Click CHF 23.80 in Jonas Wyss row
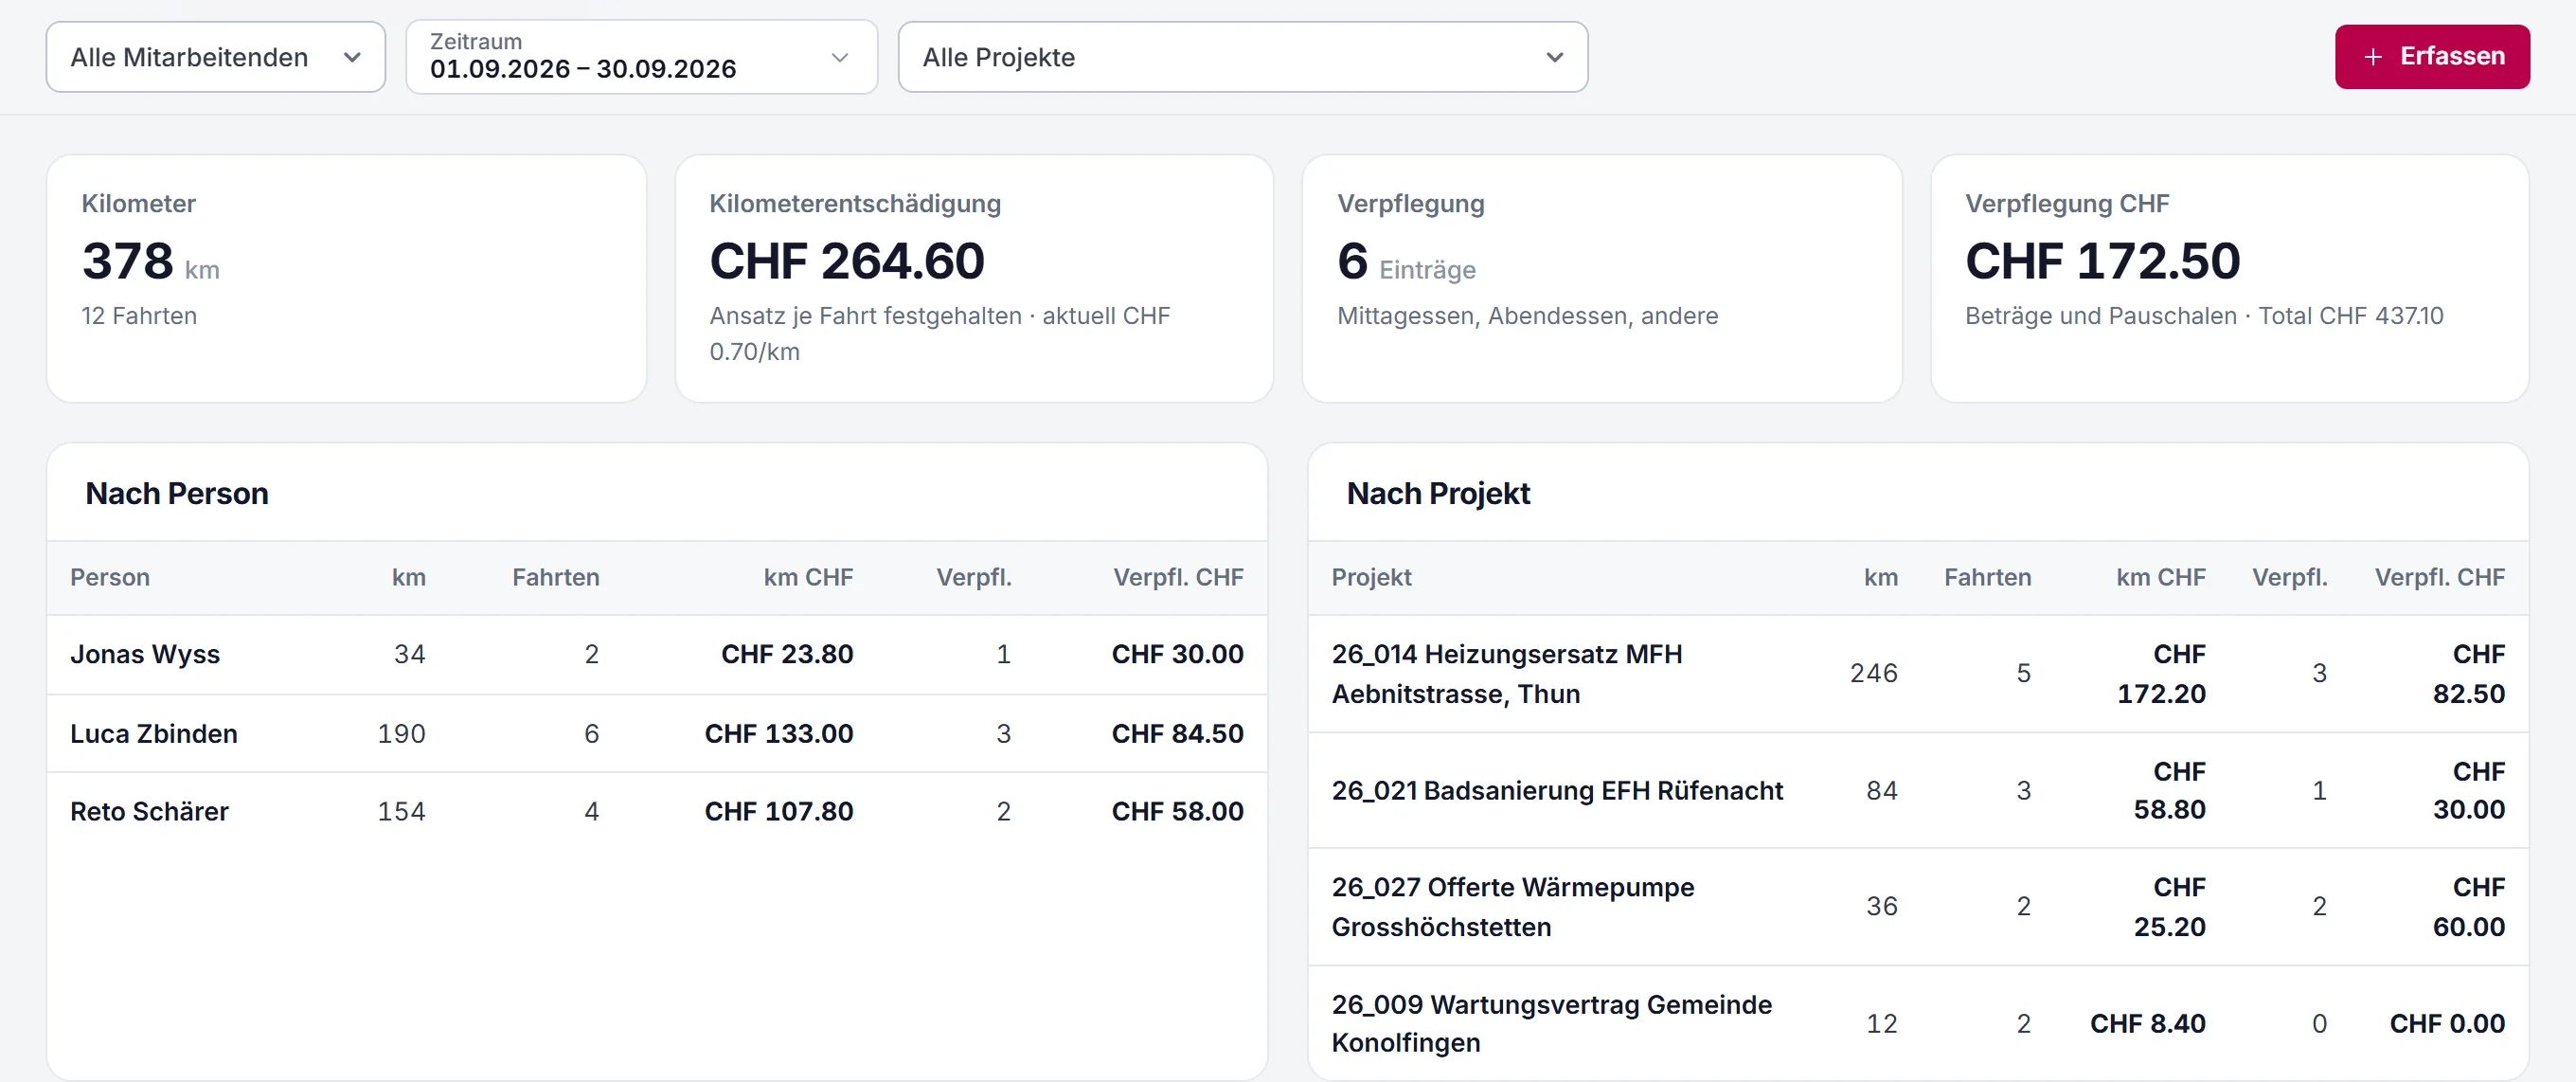This screenshot has width=2576, height=1082. 787,654
